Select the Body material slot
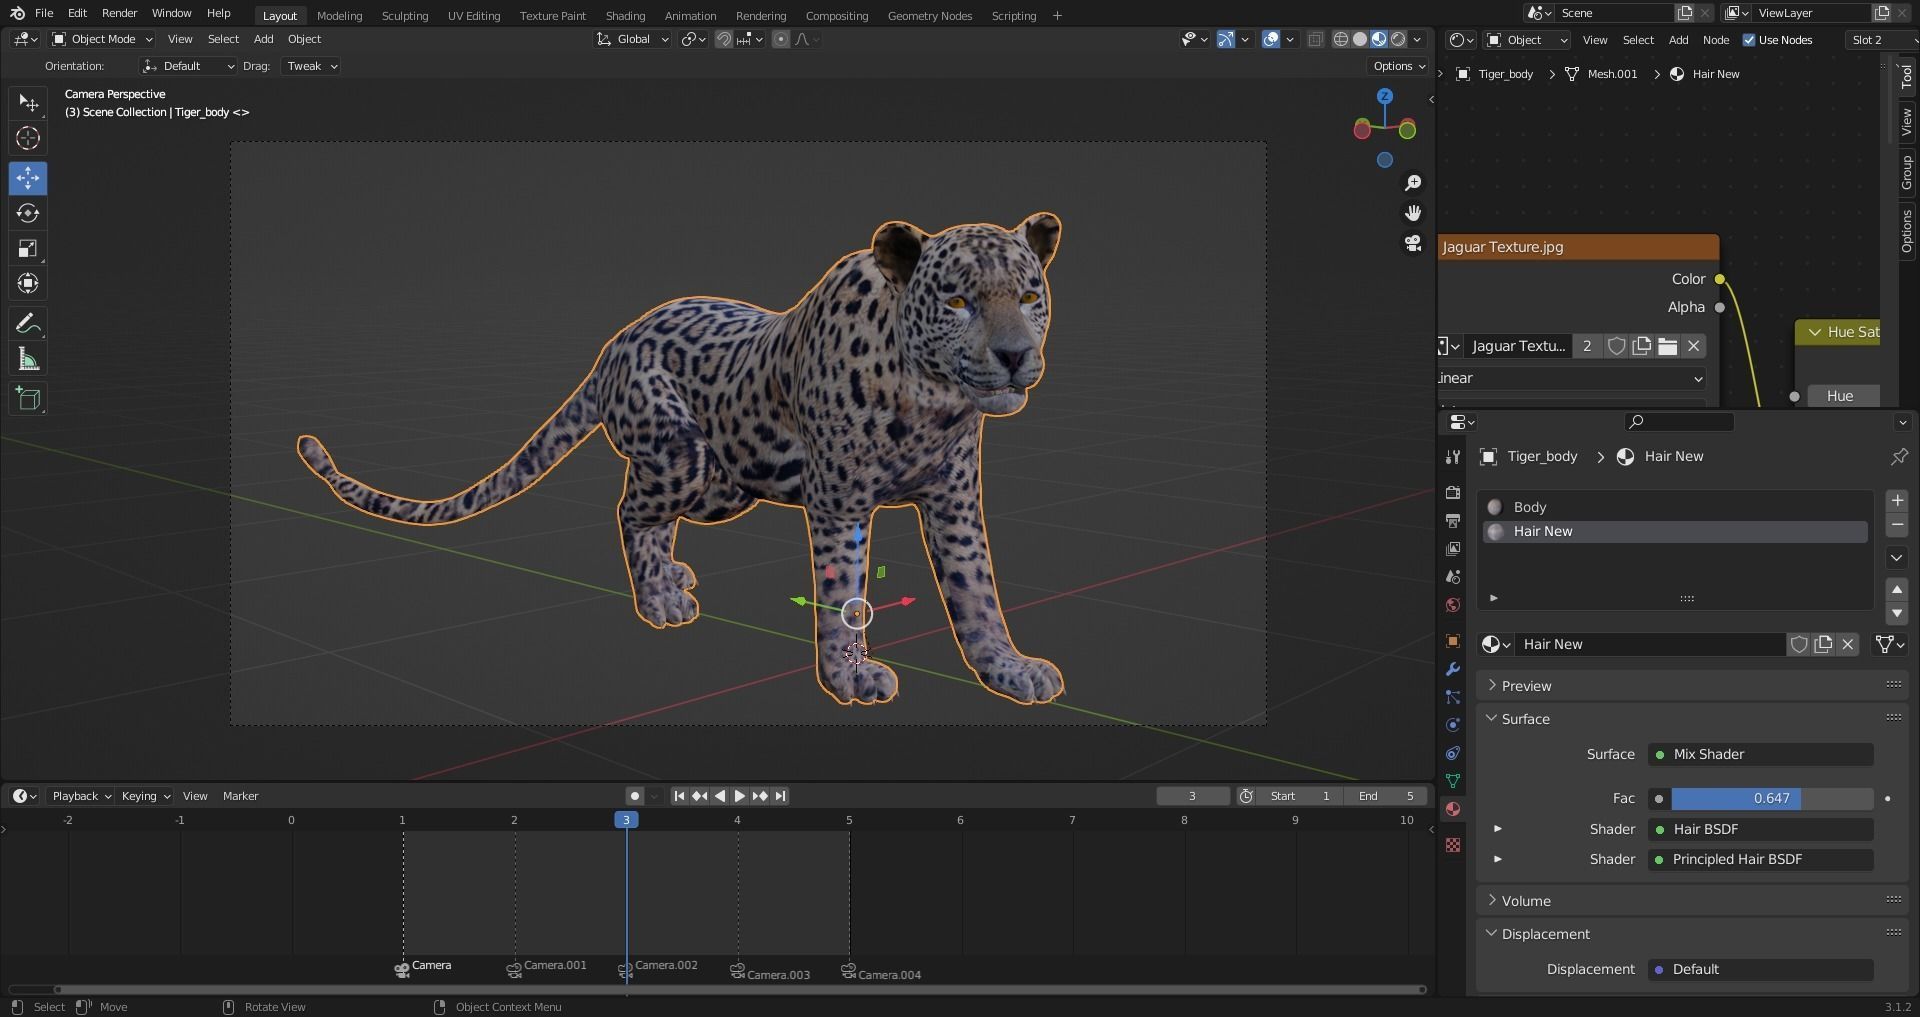Image resolution: width=1920 pixels, height=1017 pixels. coord(1675,507)
